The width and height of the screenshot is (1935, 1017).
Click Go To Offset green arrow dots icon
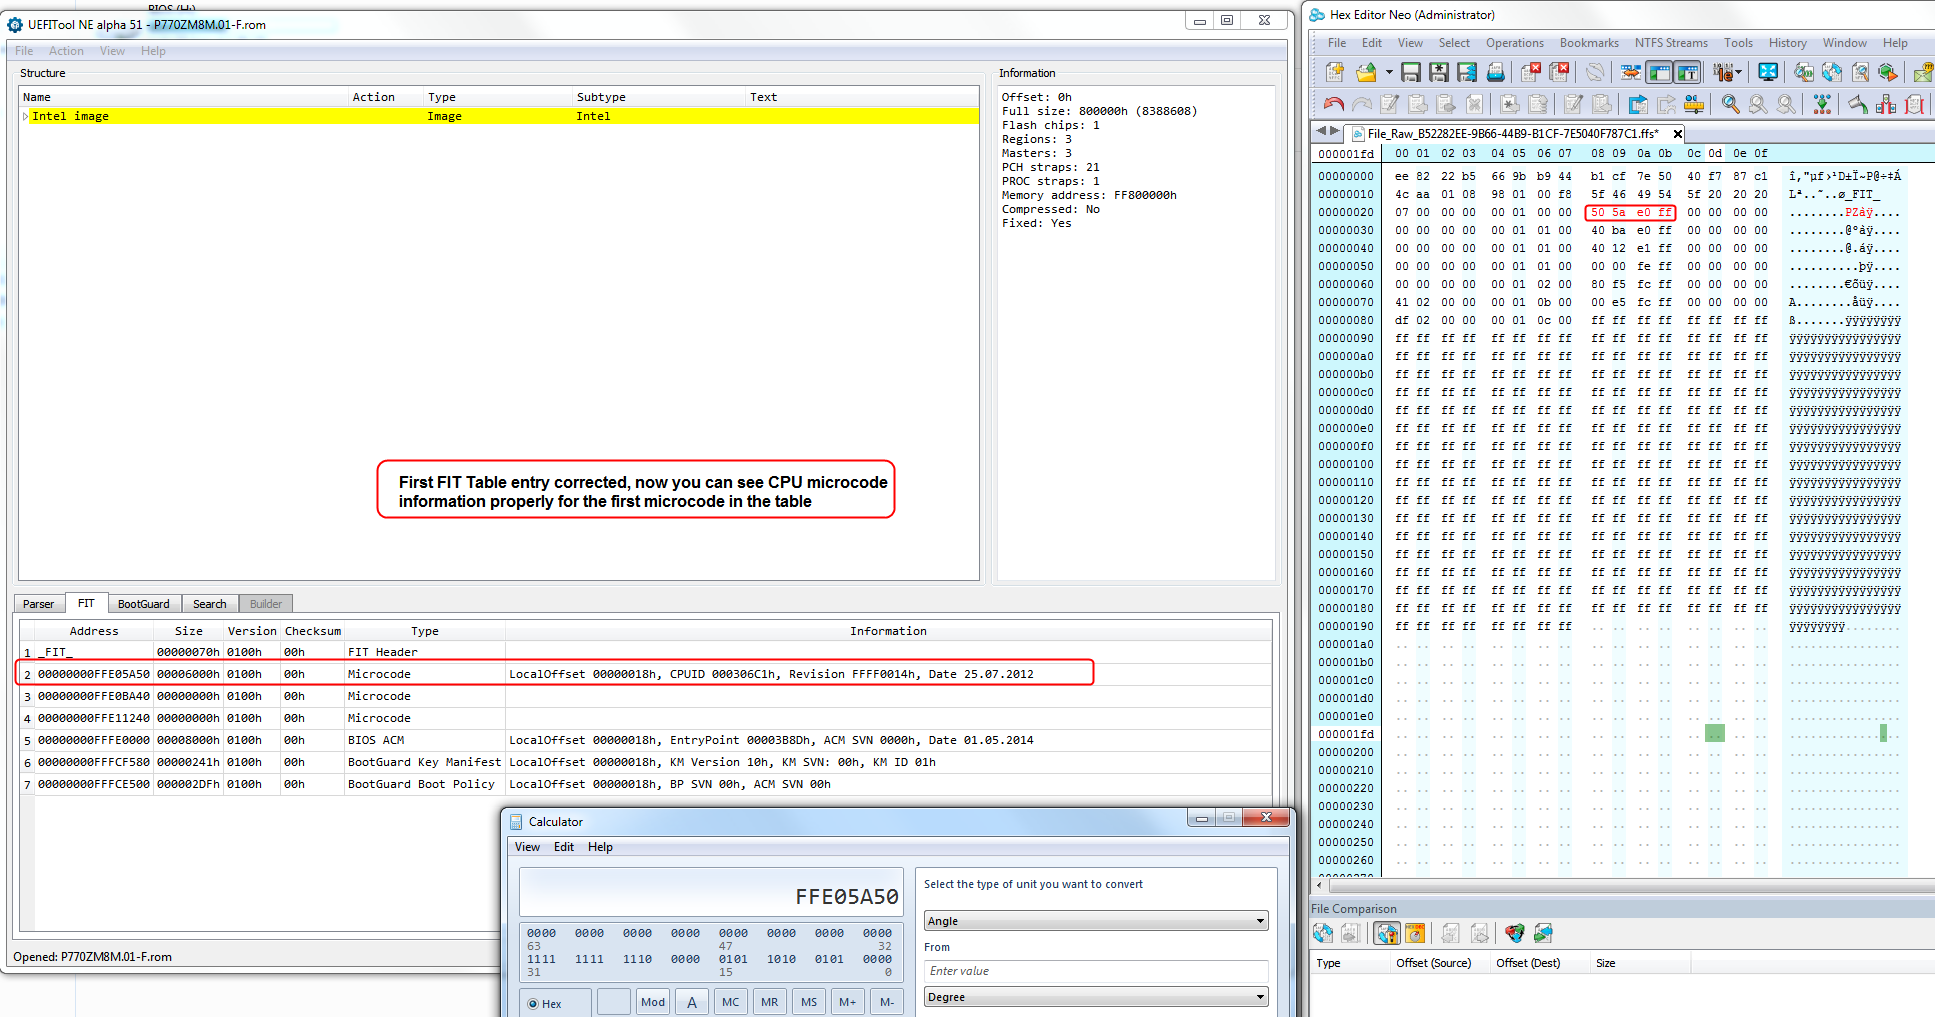coord(1822,104)
